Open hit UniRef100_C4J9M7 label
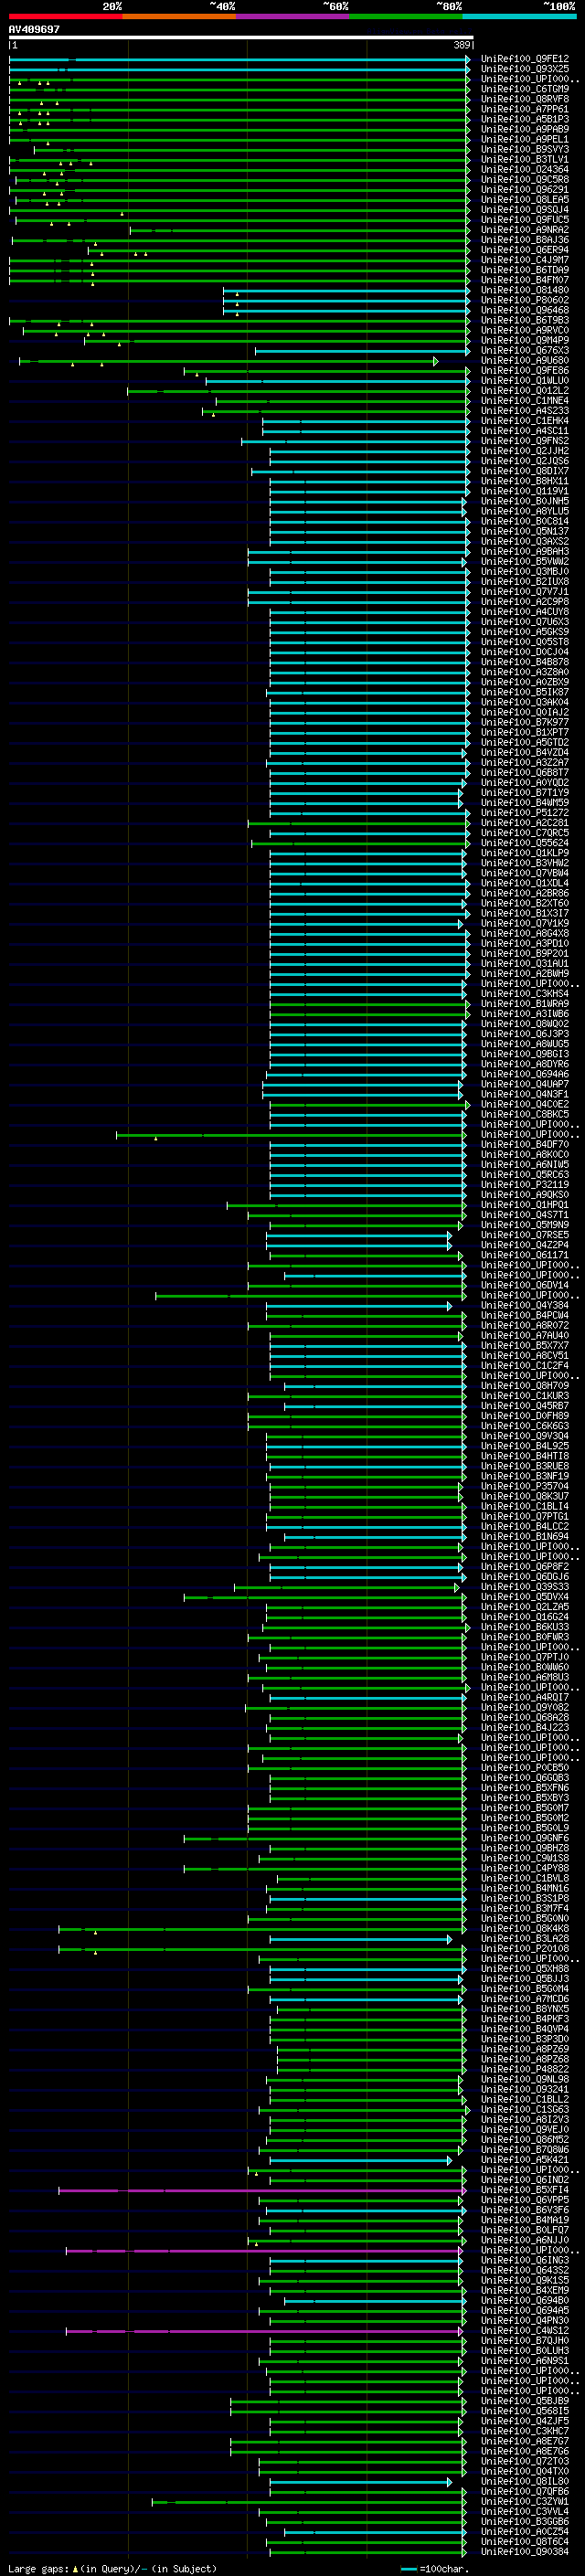 (524, 260)
